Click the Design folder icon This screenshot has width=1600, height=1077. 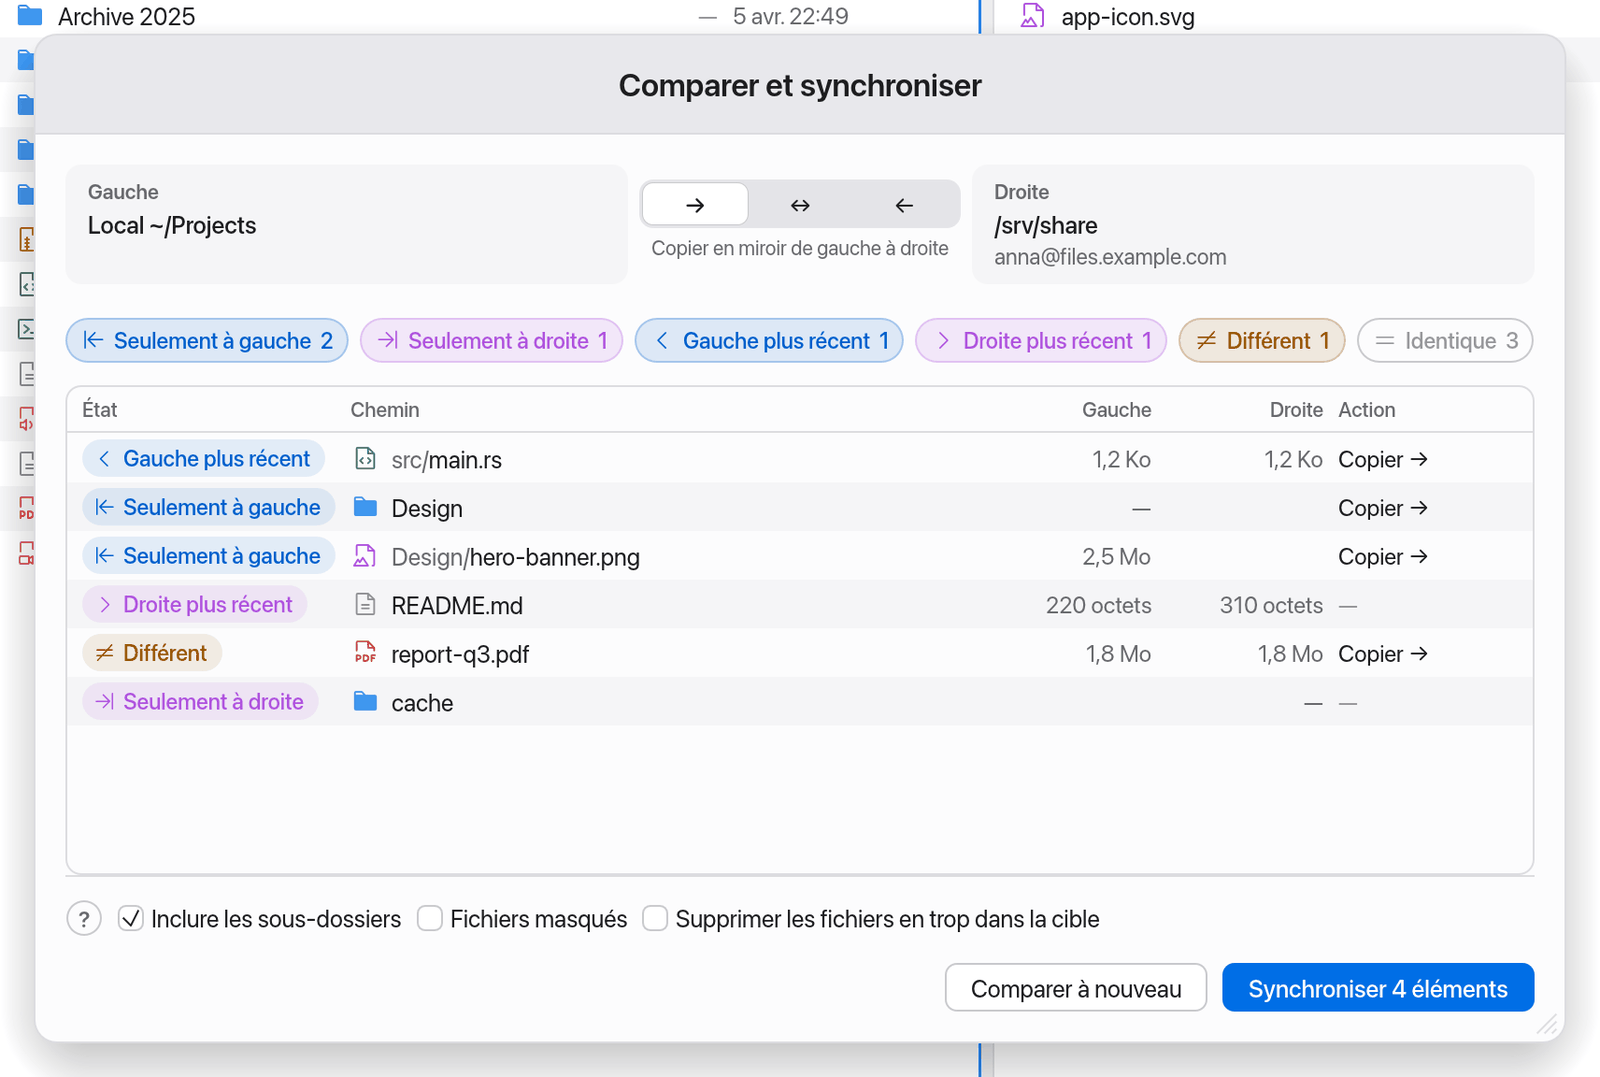point(365,507)
